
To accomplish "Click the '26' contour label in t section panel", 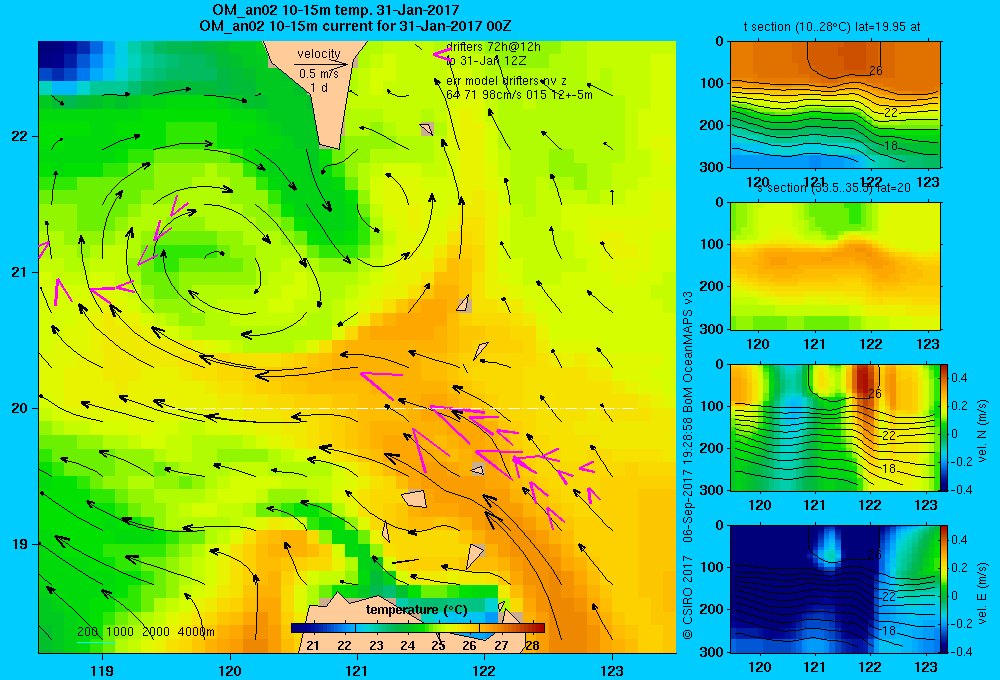I will coord(876,70).
